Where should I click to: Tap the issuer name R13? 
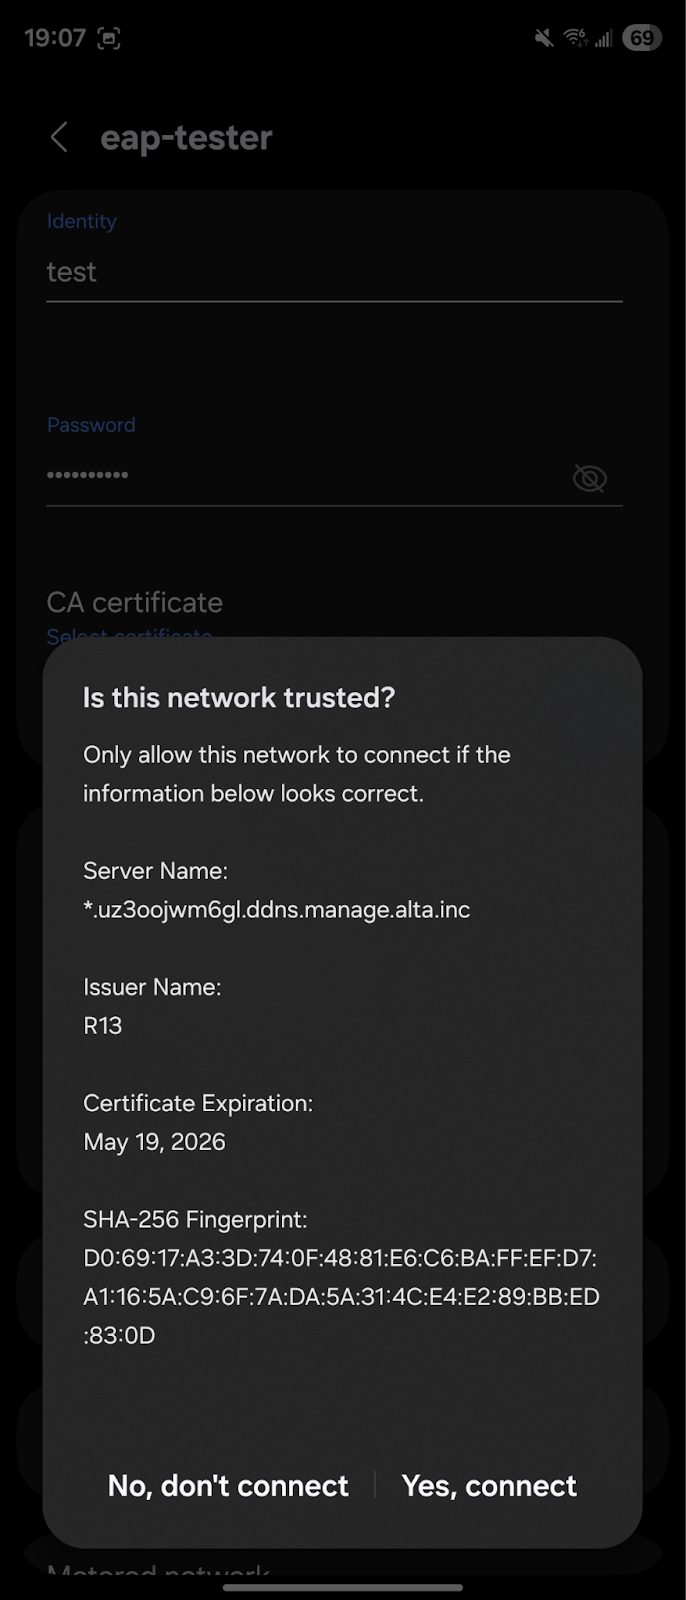tap(103, 1026)
